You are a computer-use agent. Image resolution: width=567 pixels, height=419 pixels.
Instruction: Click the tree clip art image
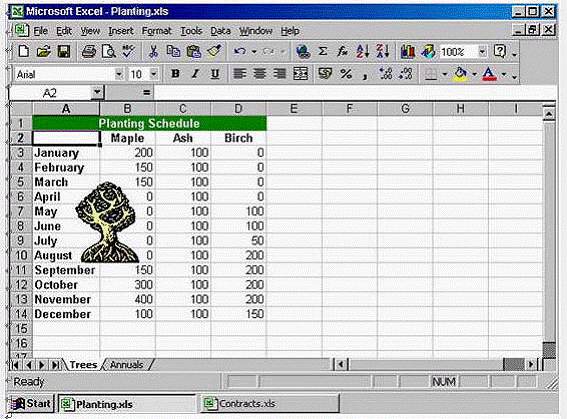(107, 222)
